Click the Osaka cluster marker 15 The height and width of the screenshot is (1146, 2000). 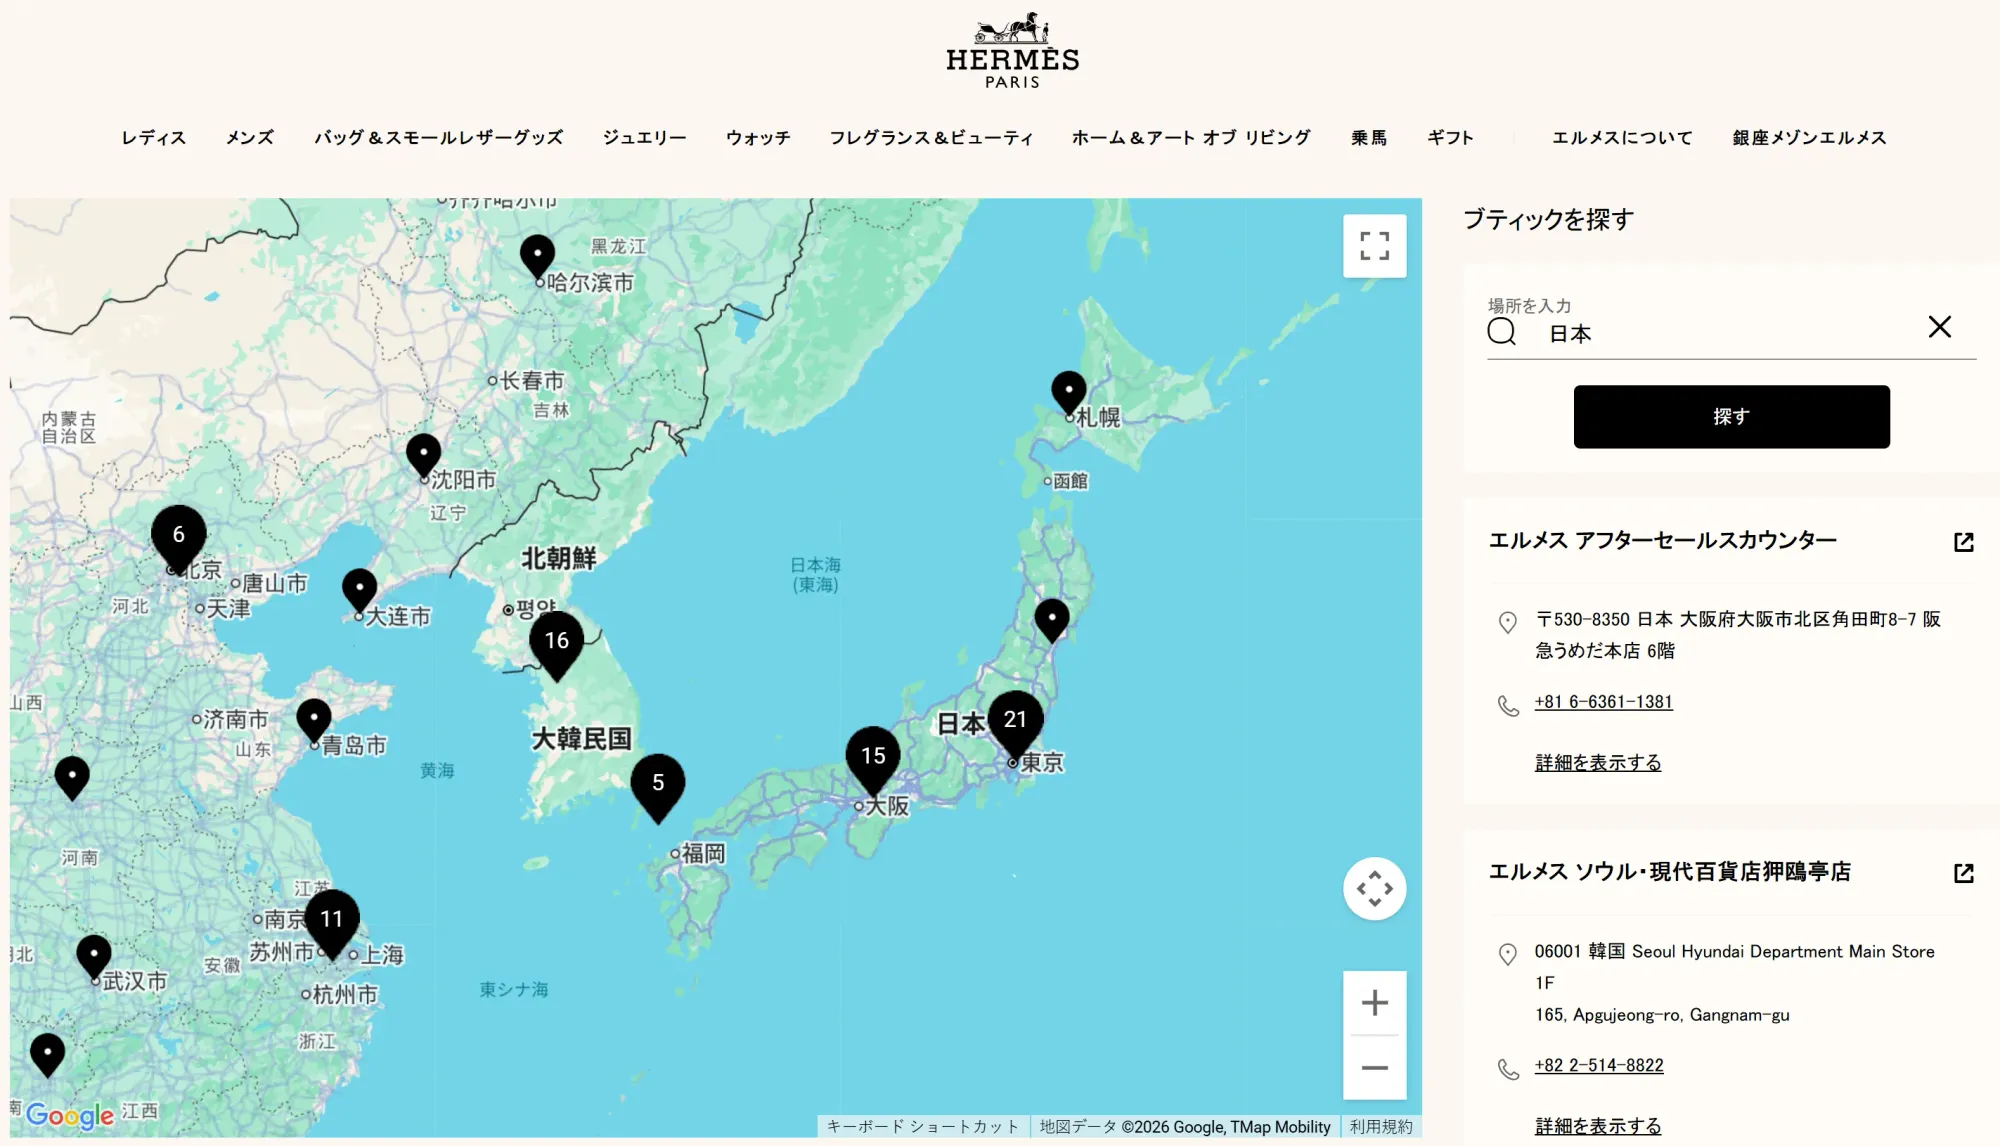(x=873, y=759)
